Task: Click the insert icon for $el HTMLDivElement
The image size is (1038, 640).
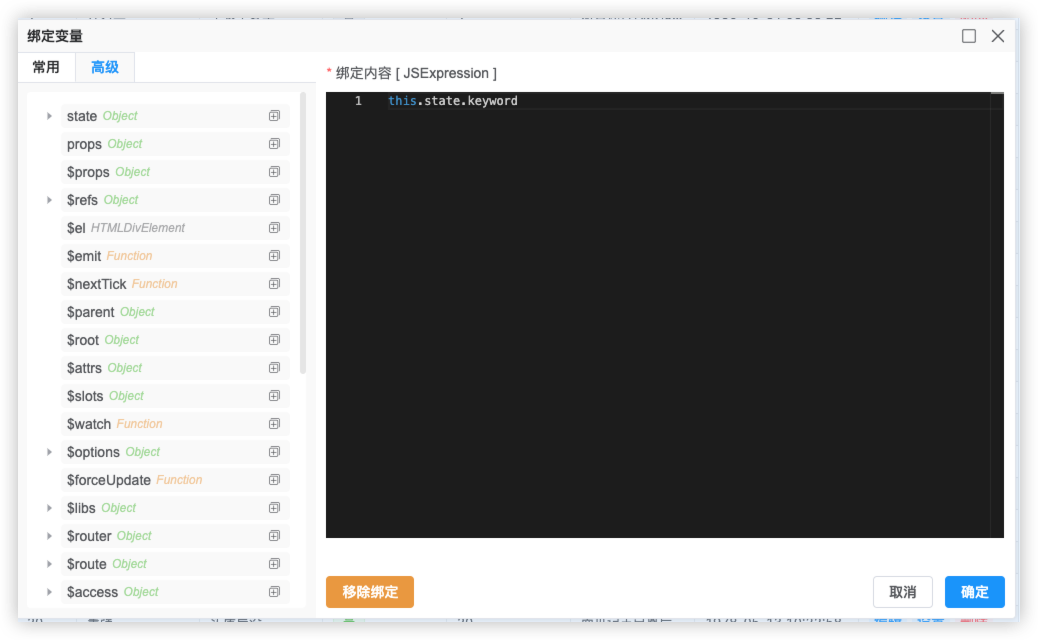Action: click(x=274, y=228)
